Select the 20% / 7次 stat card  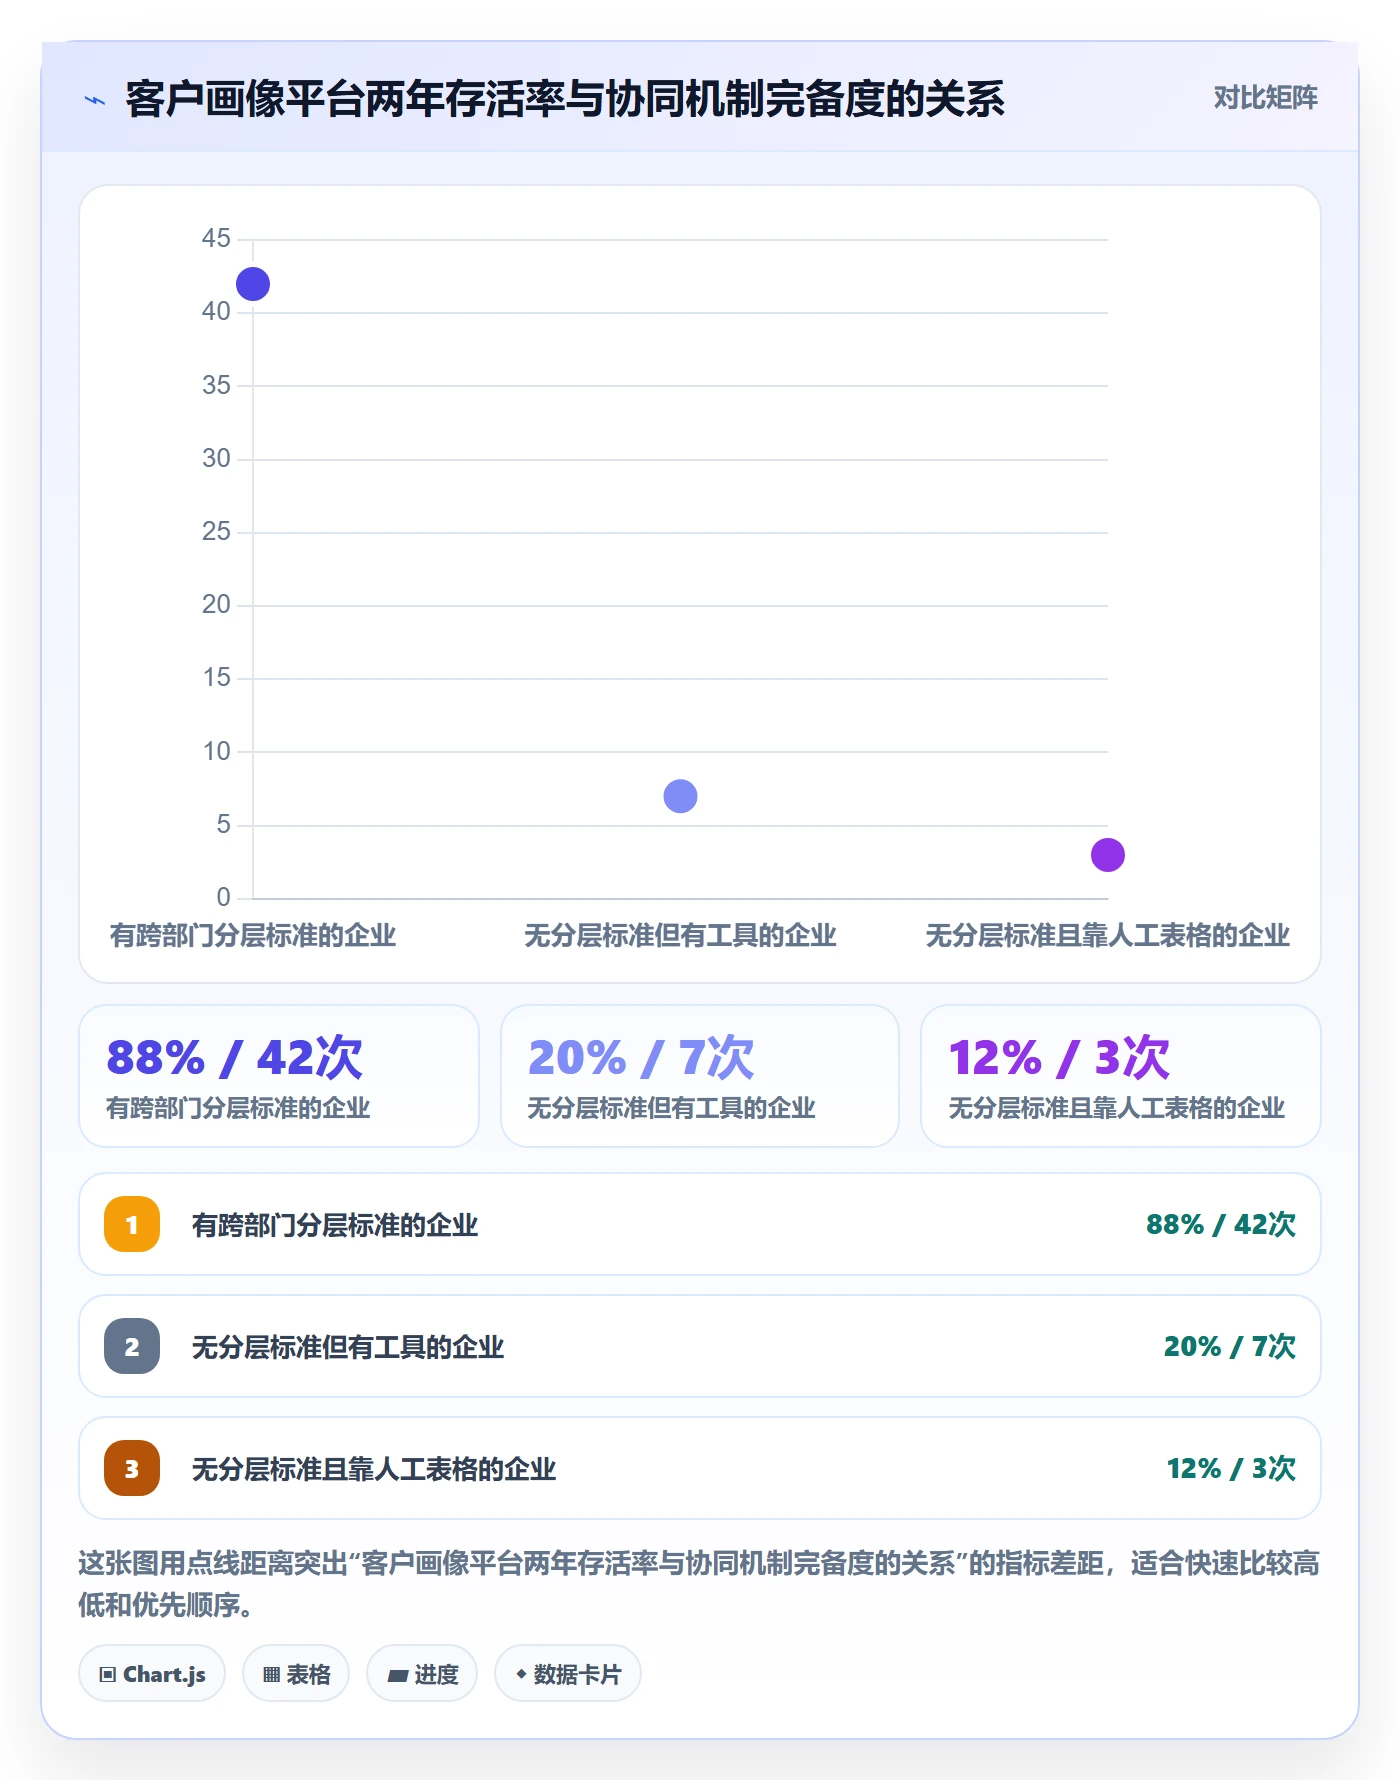(700, 1076)
